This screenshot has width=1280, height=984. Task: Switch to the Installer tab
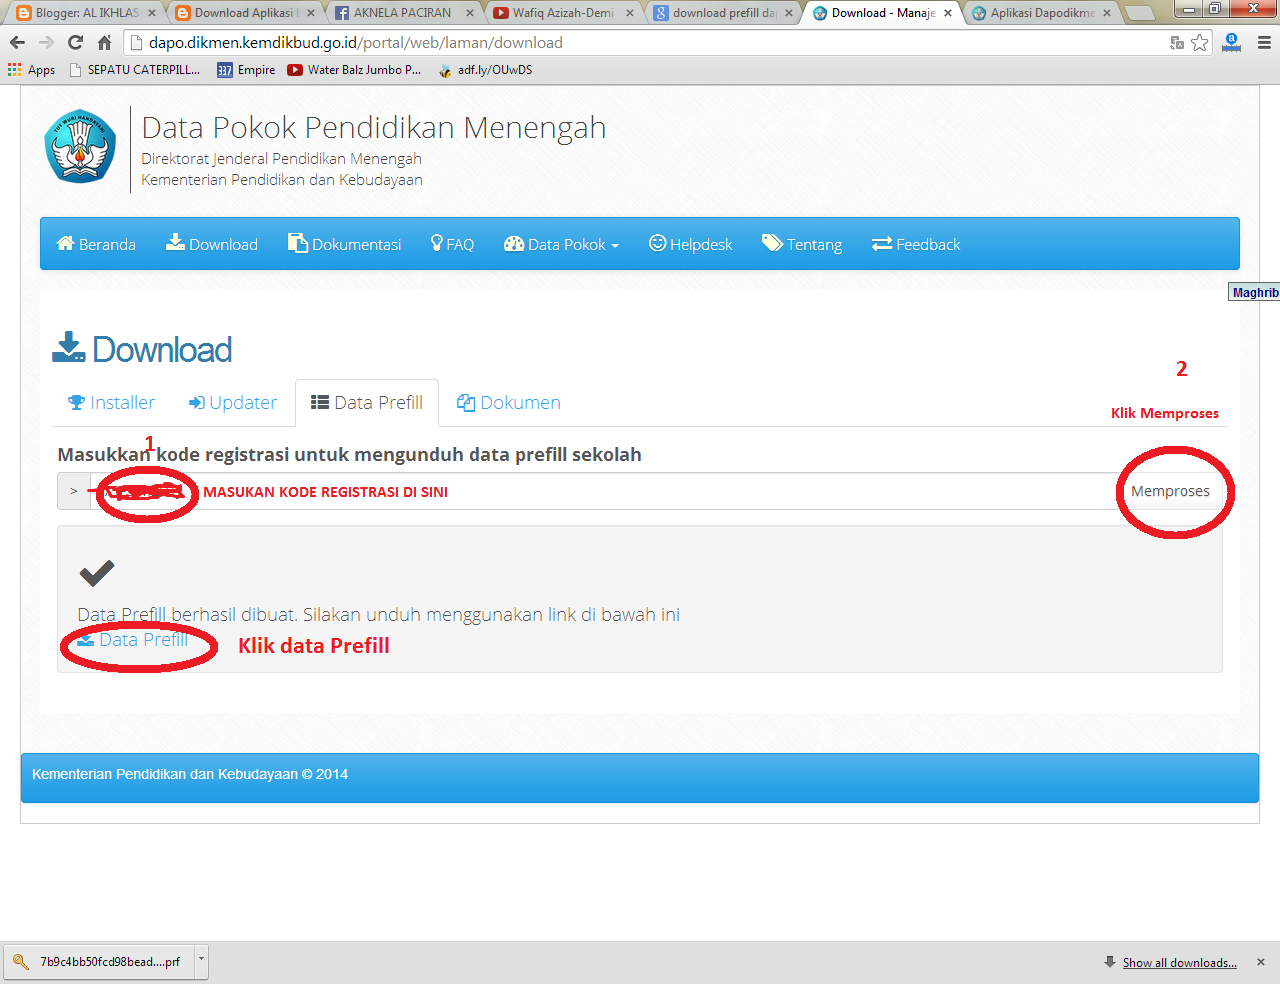pos(111,402)
